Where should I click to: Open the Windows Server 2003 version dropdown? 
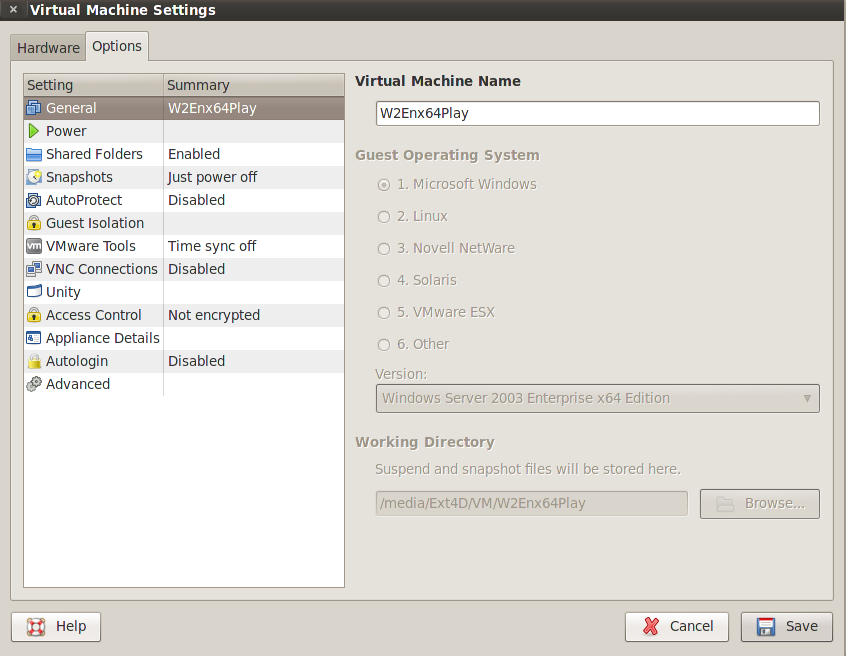pyautogui.click(x=597, y=398)
